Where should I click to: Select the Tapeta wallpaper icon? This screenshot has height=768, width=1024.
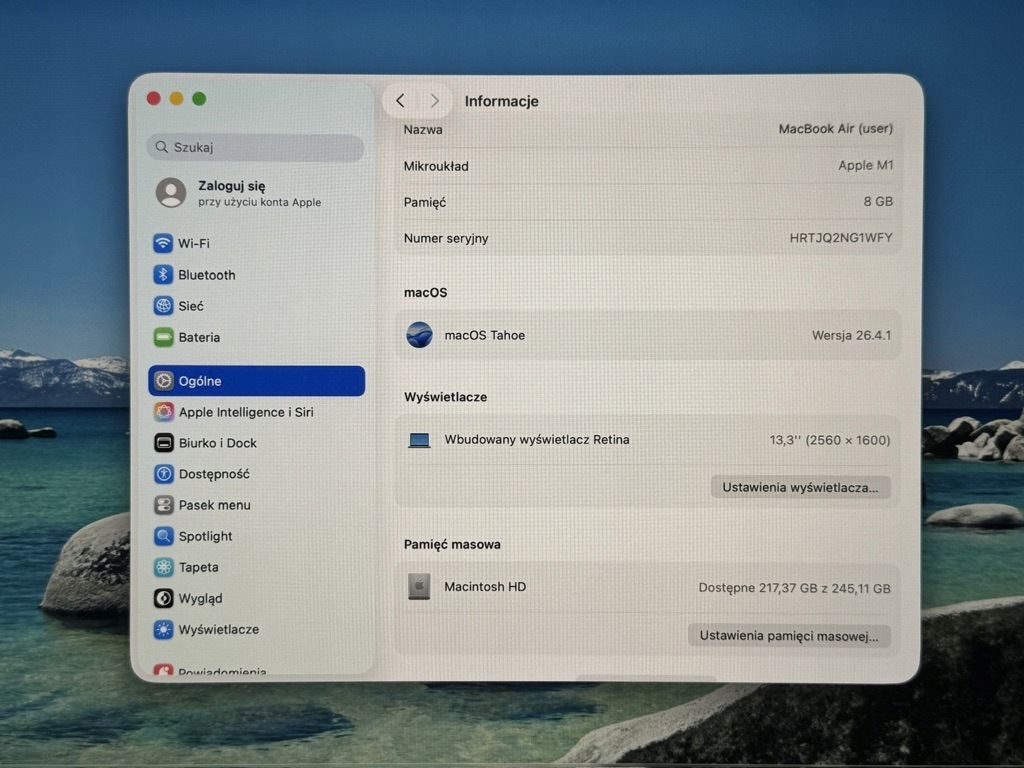coord(163,567)
